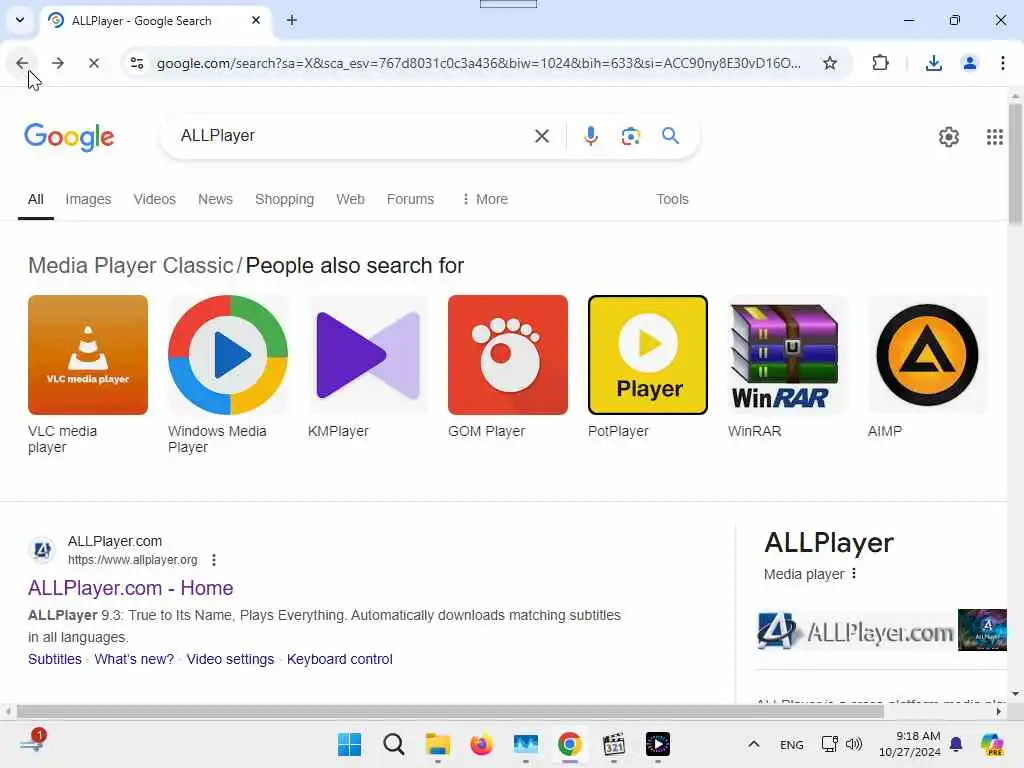Open the Keyboard control sitelink
Image resolution: width=1024 pixels, height=768 pixels.
[x=340, y=660]
